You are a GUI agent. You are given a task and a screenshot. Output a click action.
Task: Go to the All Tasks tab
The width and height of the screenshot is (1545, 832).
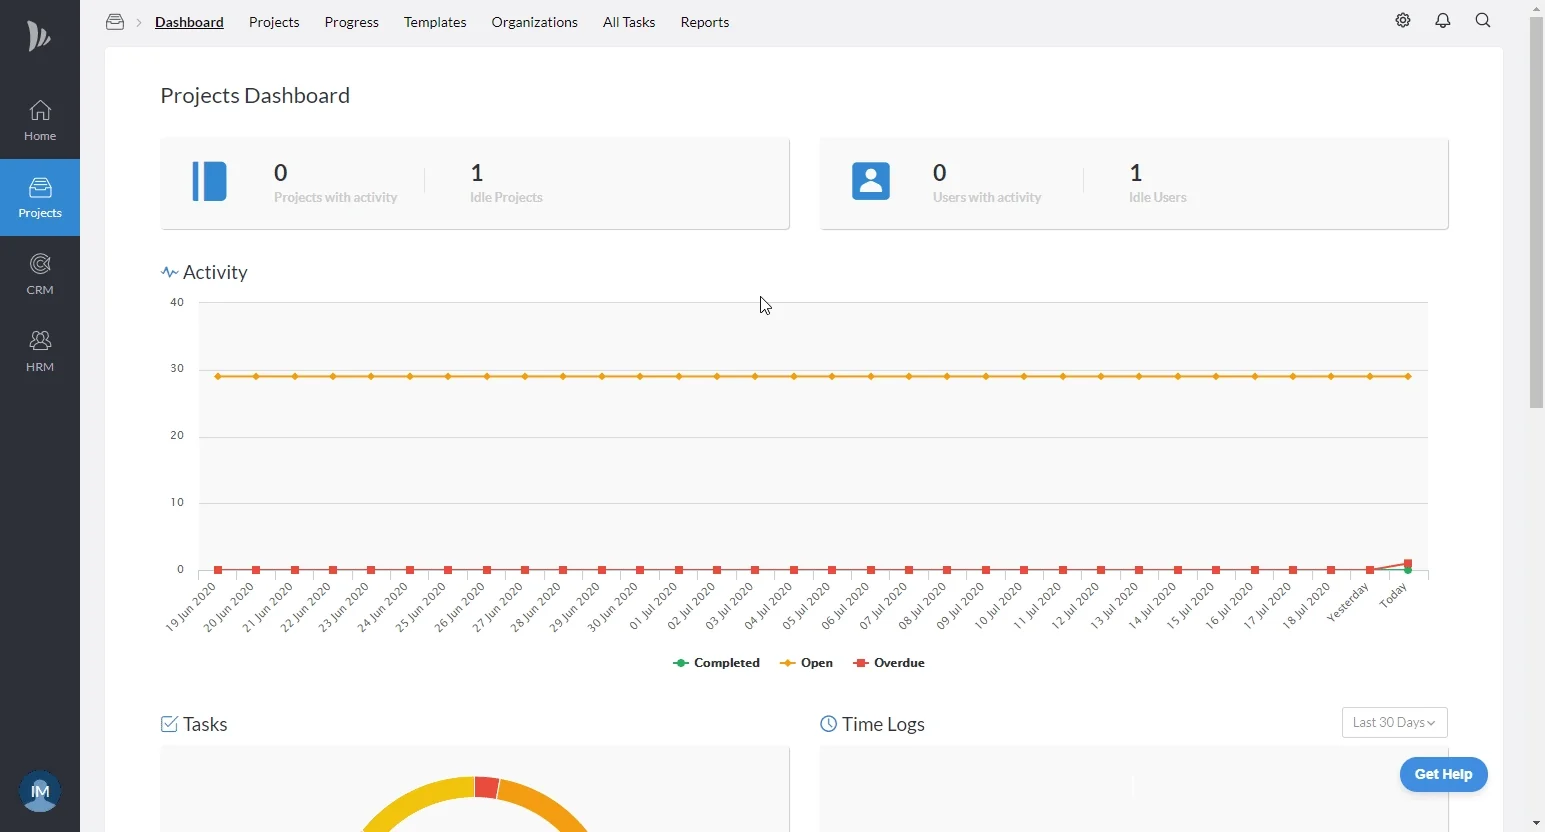pos(629,22)
